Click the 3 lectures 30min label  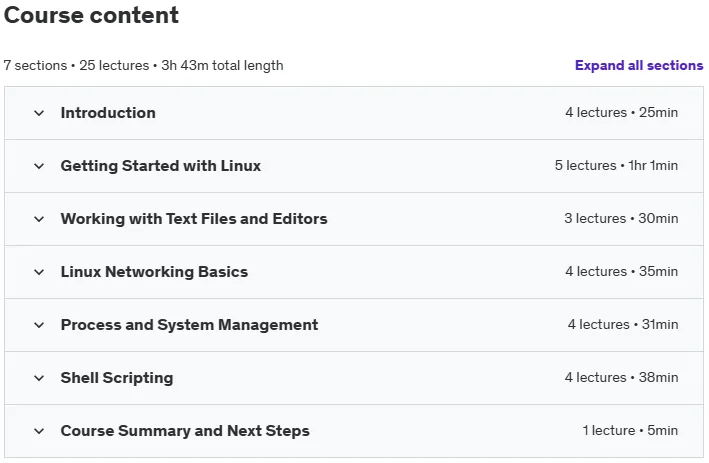(621, 218)
